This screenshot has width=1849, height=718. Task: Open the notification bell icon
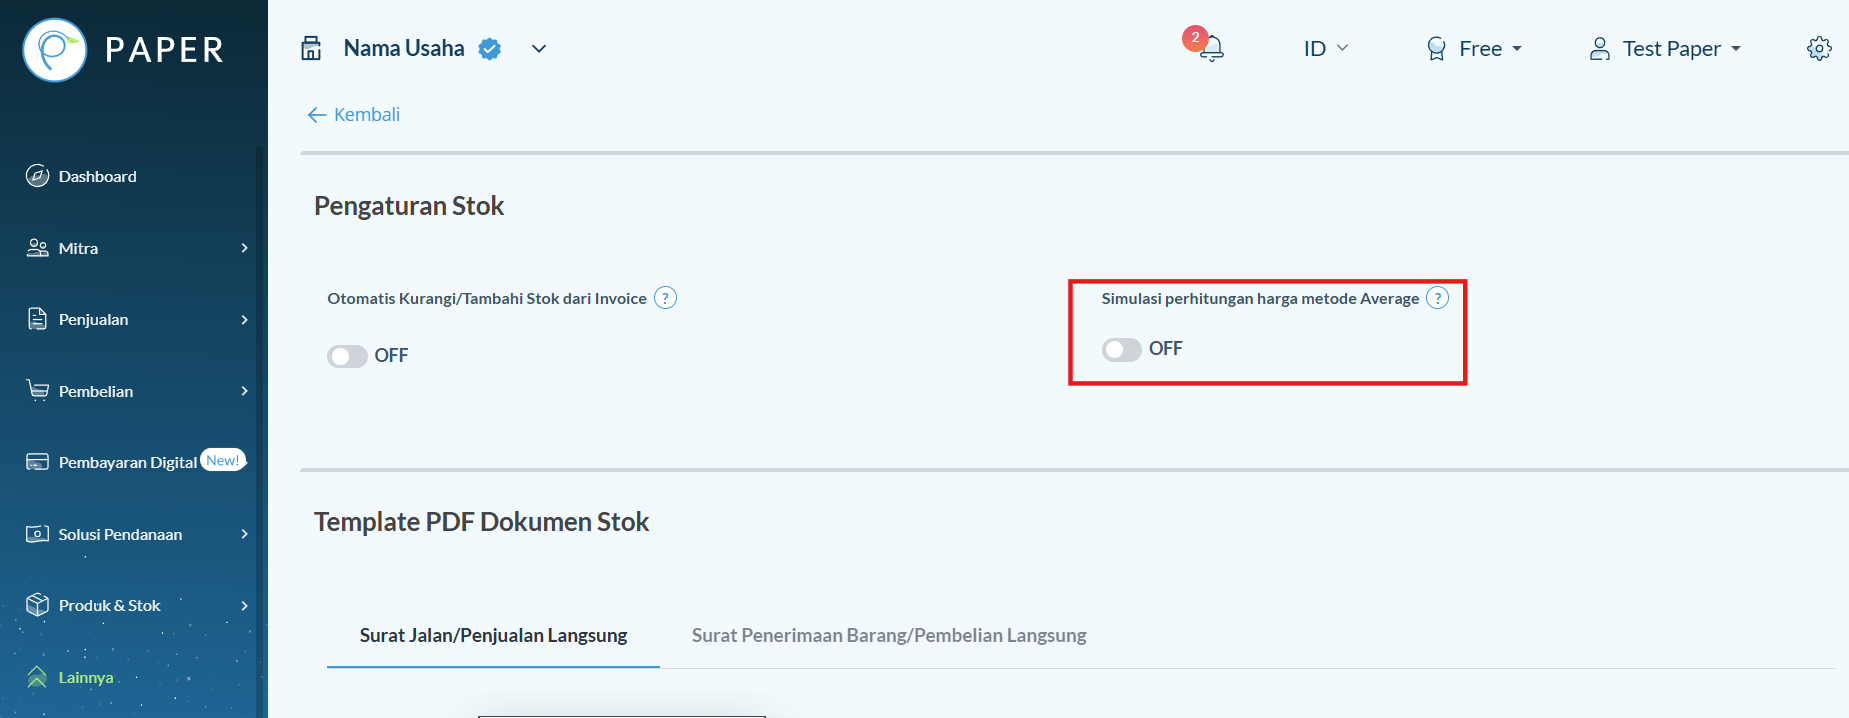1211,47
